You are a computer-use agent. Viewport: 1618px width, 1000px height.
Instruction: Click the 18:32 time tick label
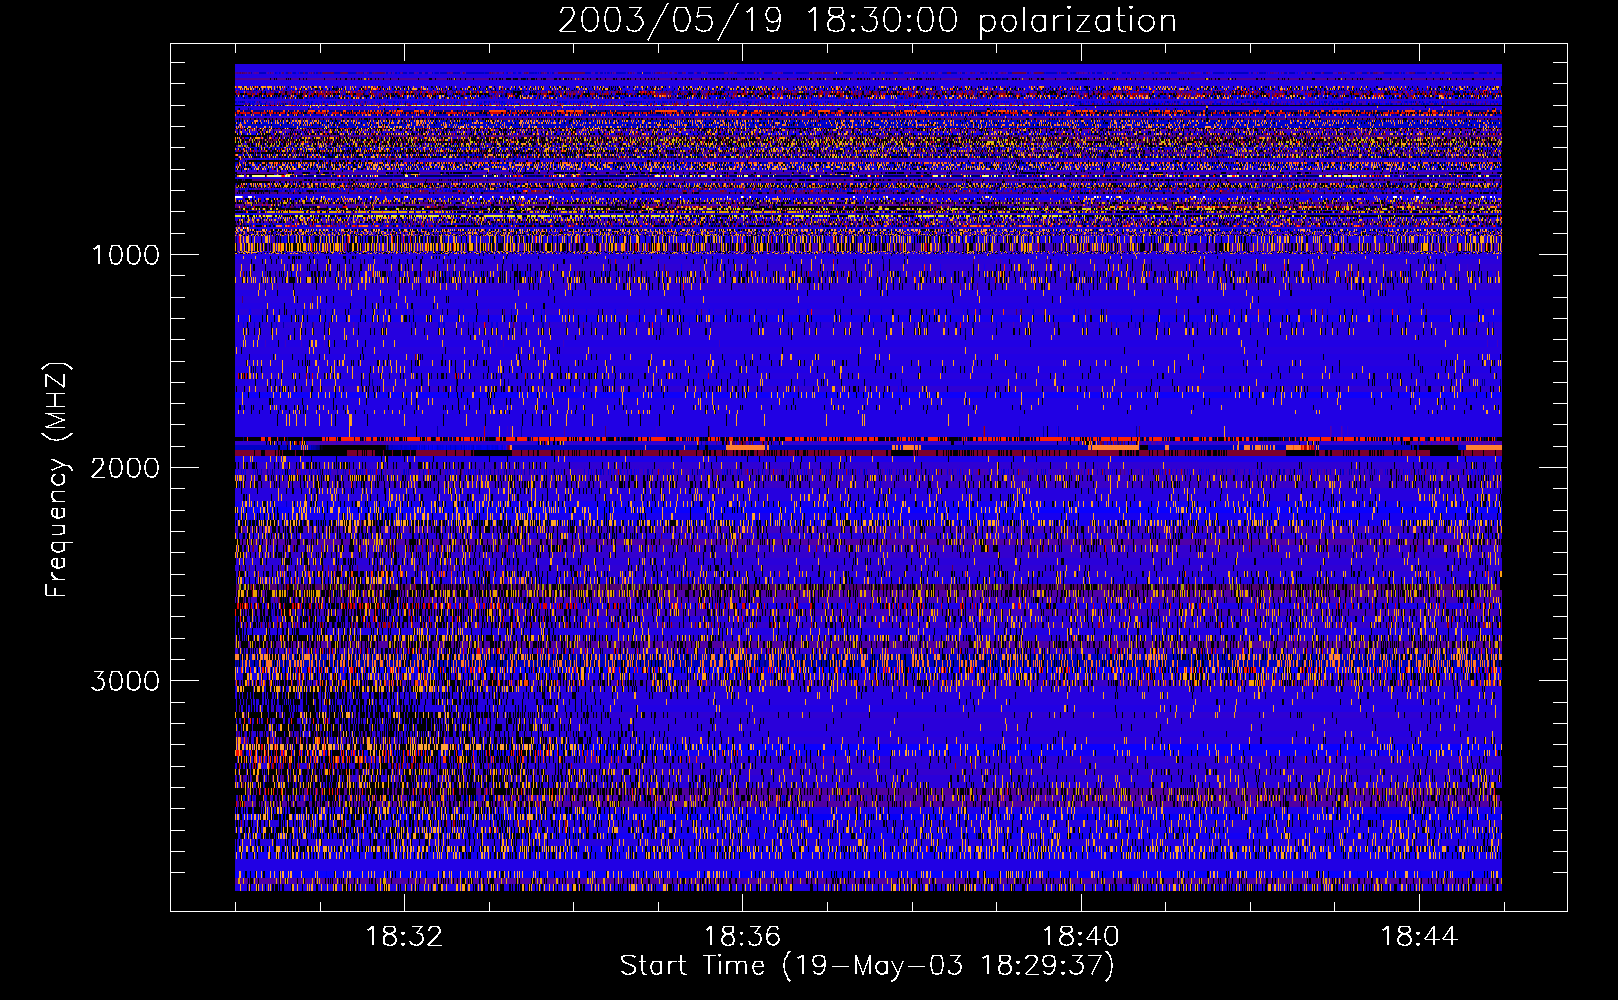[404, 937]
